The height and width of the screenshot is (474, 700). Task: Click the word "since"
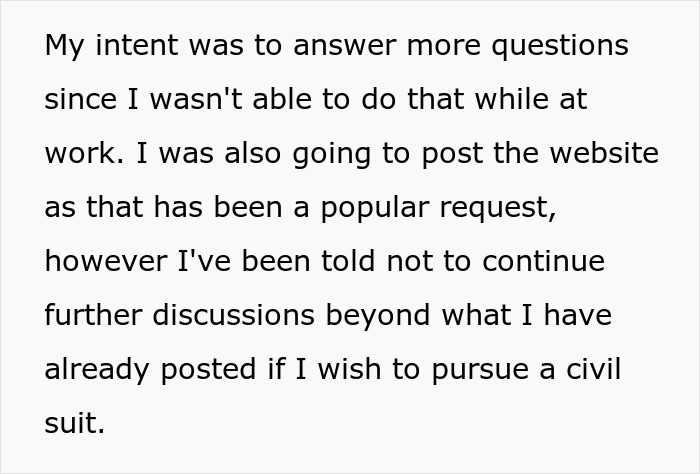[x=81, y=99]
